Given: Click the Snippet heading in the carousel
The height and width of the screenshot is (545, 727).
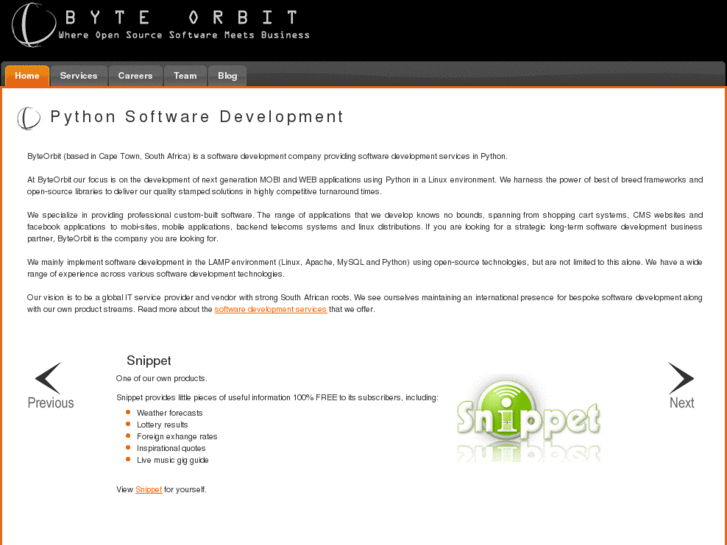Looking at the screenshot, I should [149, 360].
